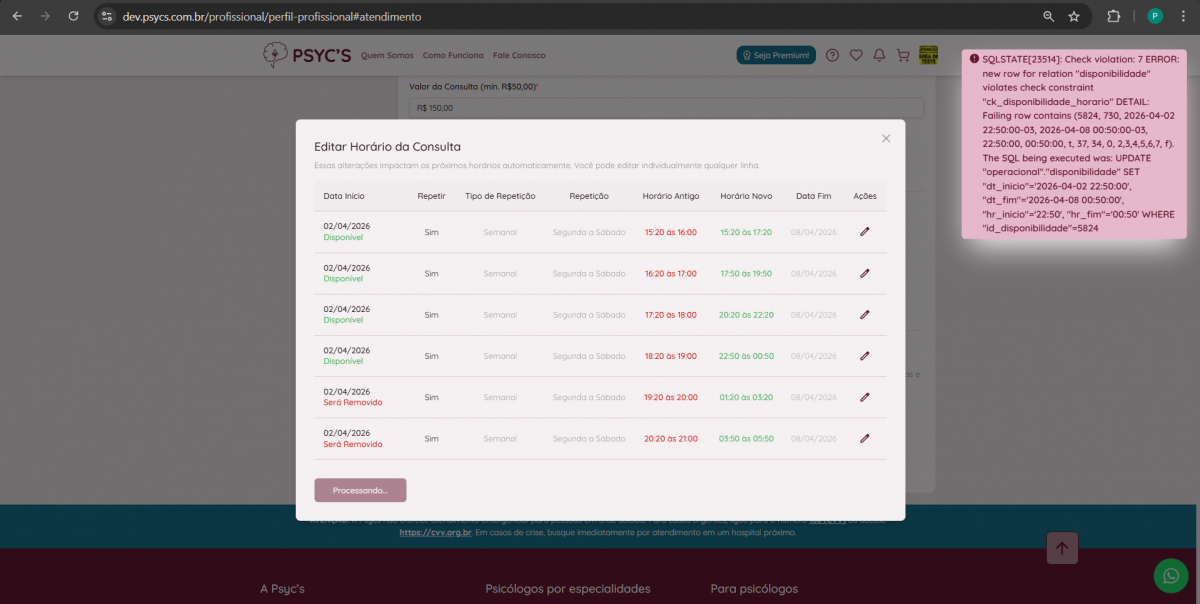
Task: Click the Seja Premium! button
Action: point(776,55)
